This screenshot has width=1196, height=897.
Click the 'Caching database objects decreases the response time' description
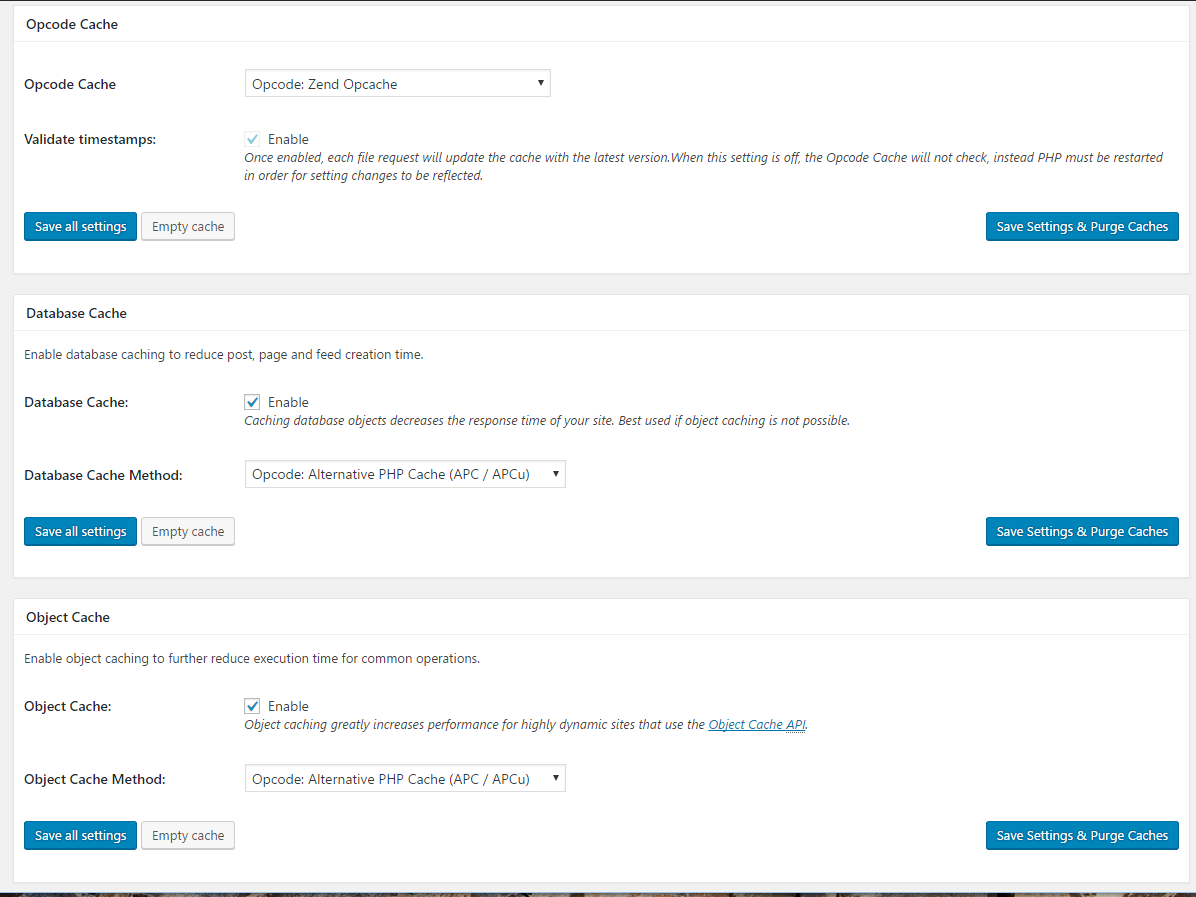click(547, 420)
